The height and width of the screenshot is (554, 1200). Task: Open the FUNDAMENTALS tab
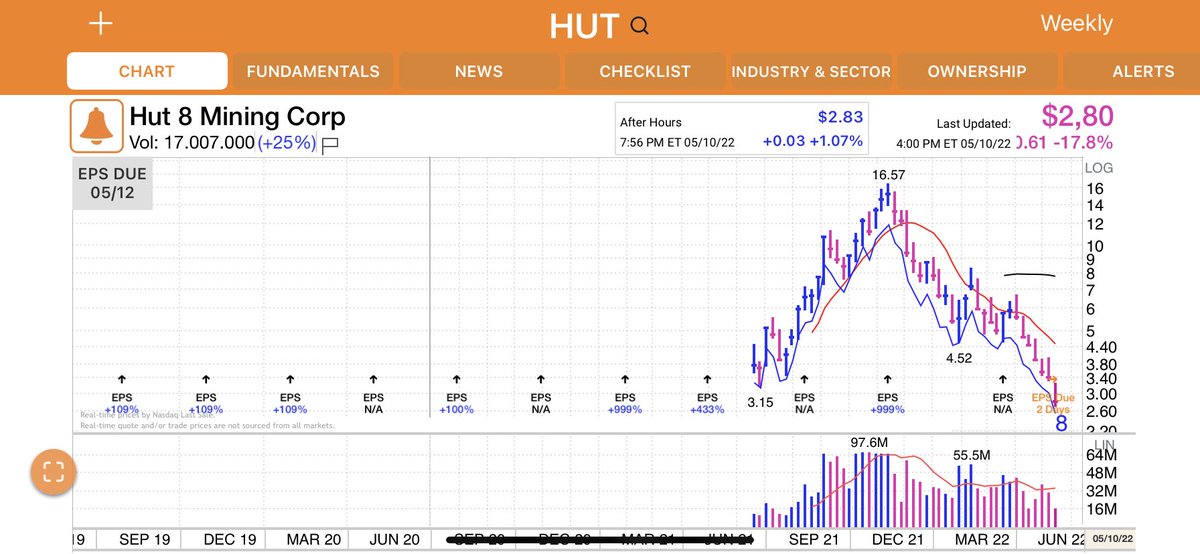coord(313,71)
